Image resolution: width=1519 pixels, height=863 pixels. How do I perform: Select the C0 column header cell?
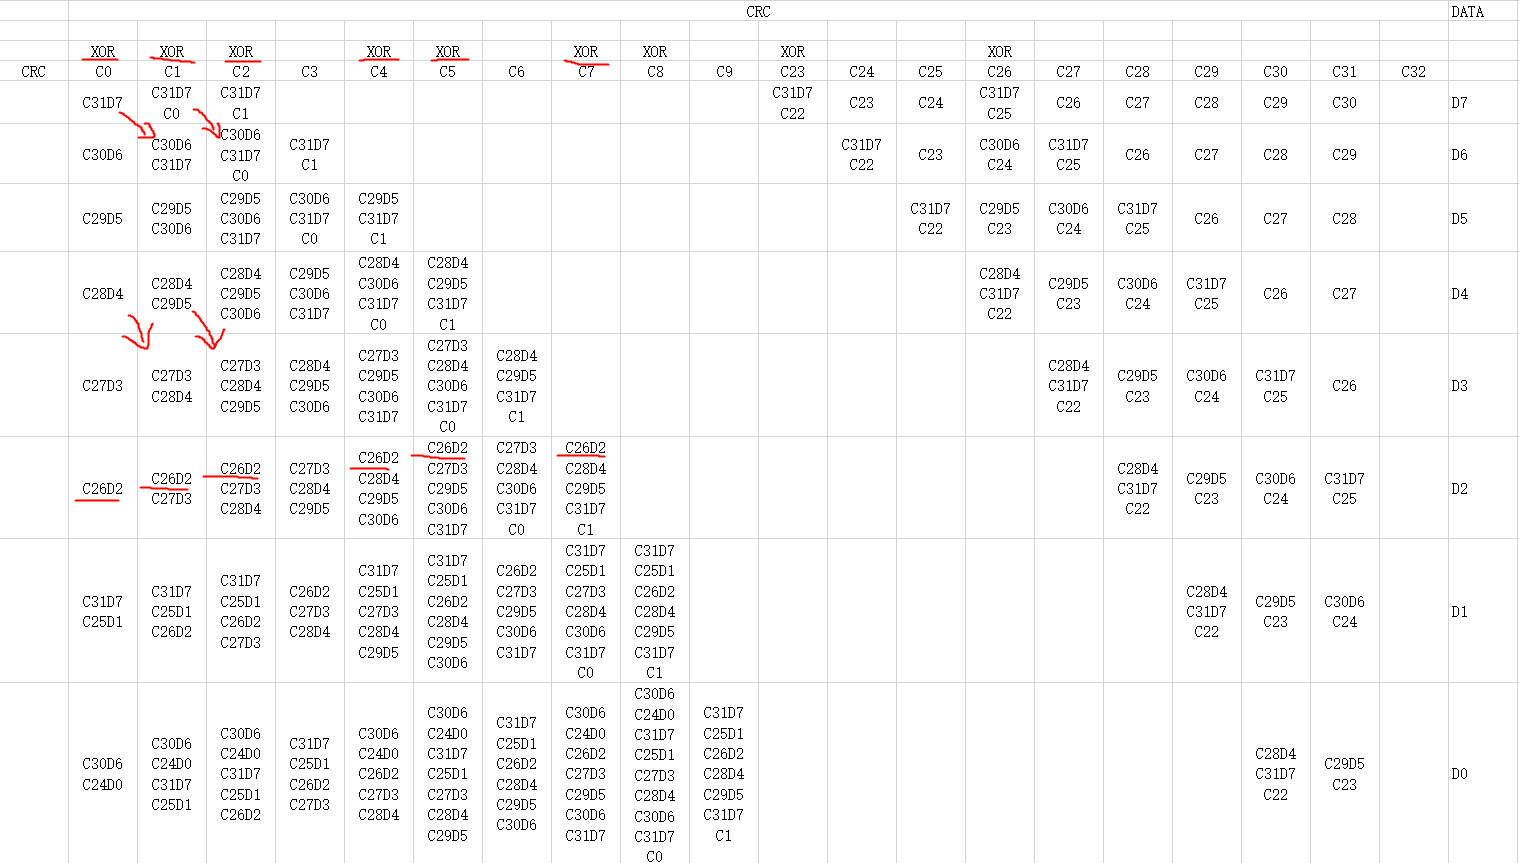(103, 72)
